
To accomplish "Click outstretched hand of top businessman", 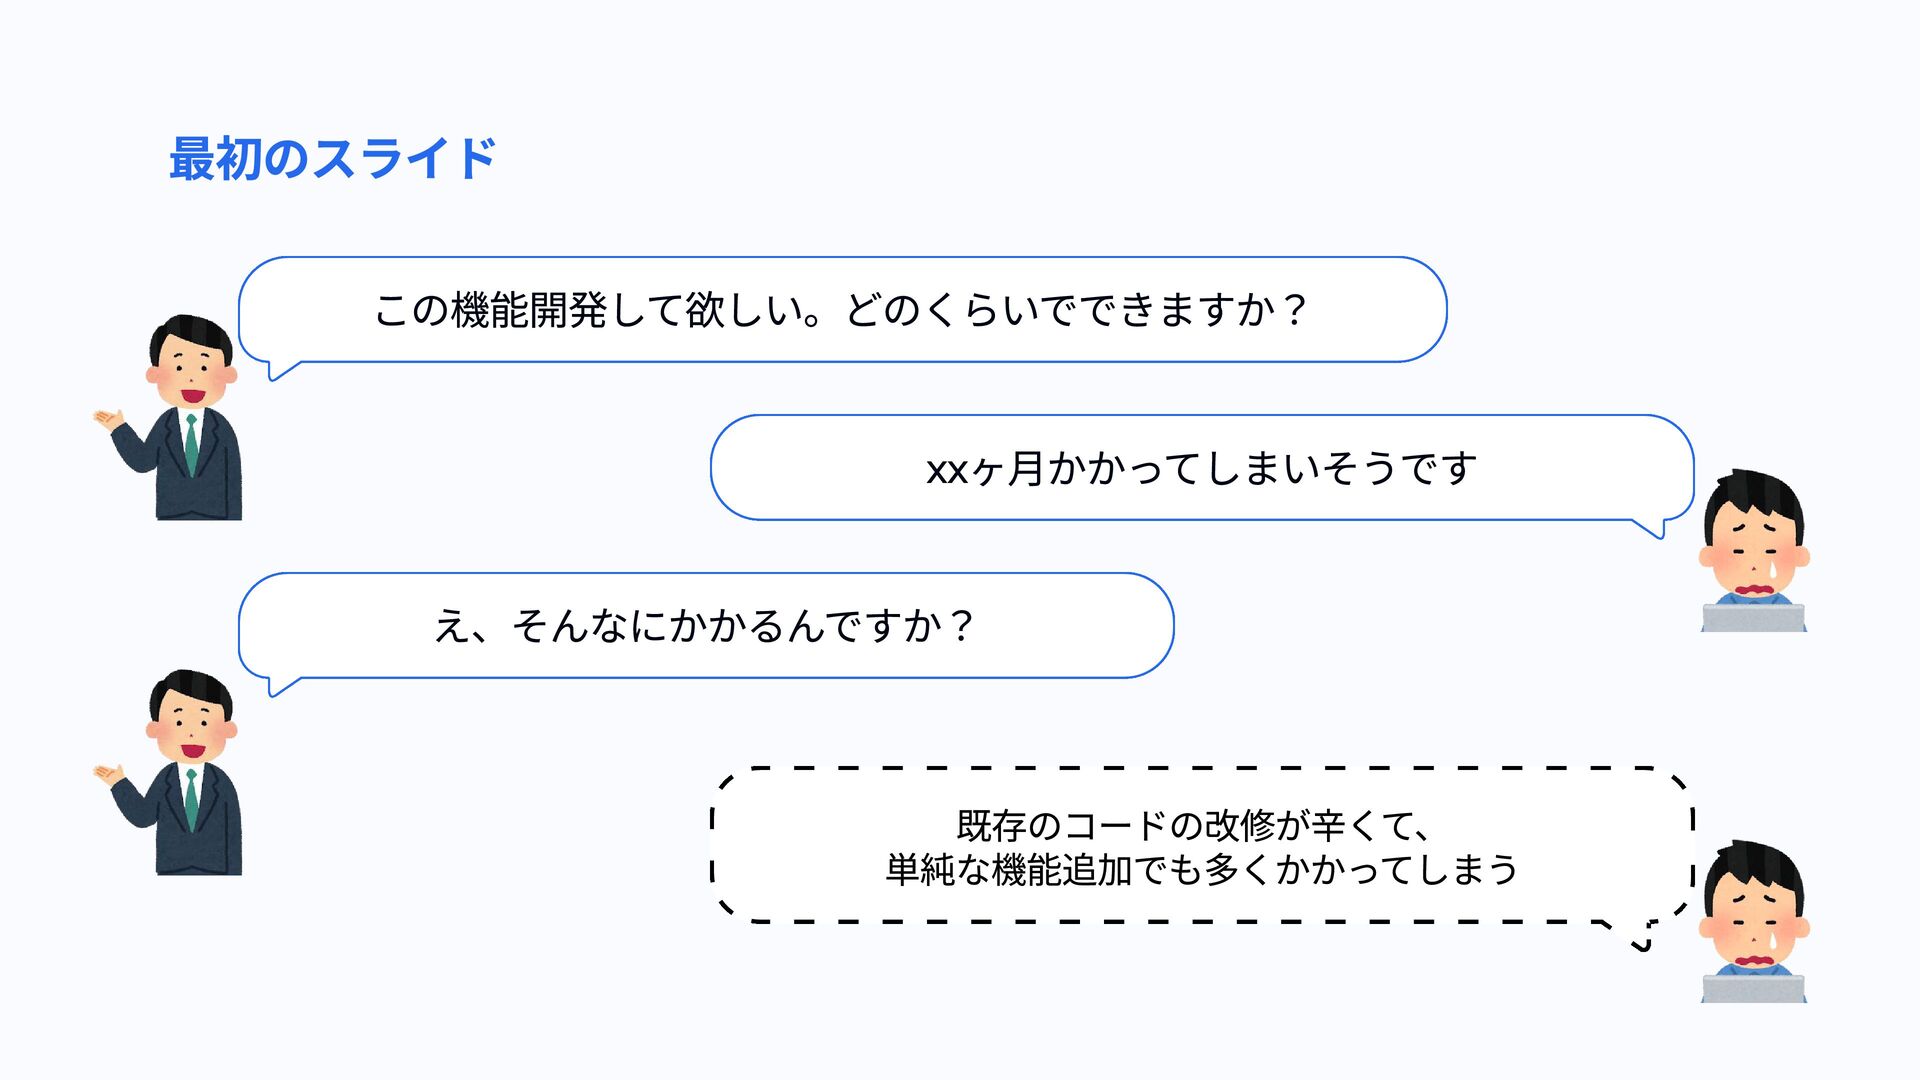I will (108, 419).
